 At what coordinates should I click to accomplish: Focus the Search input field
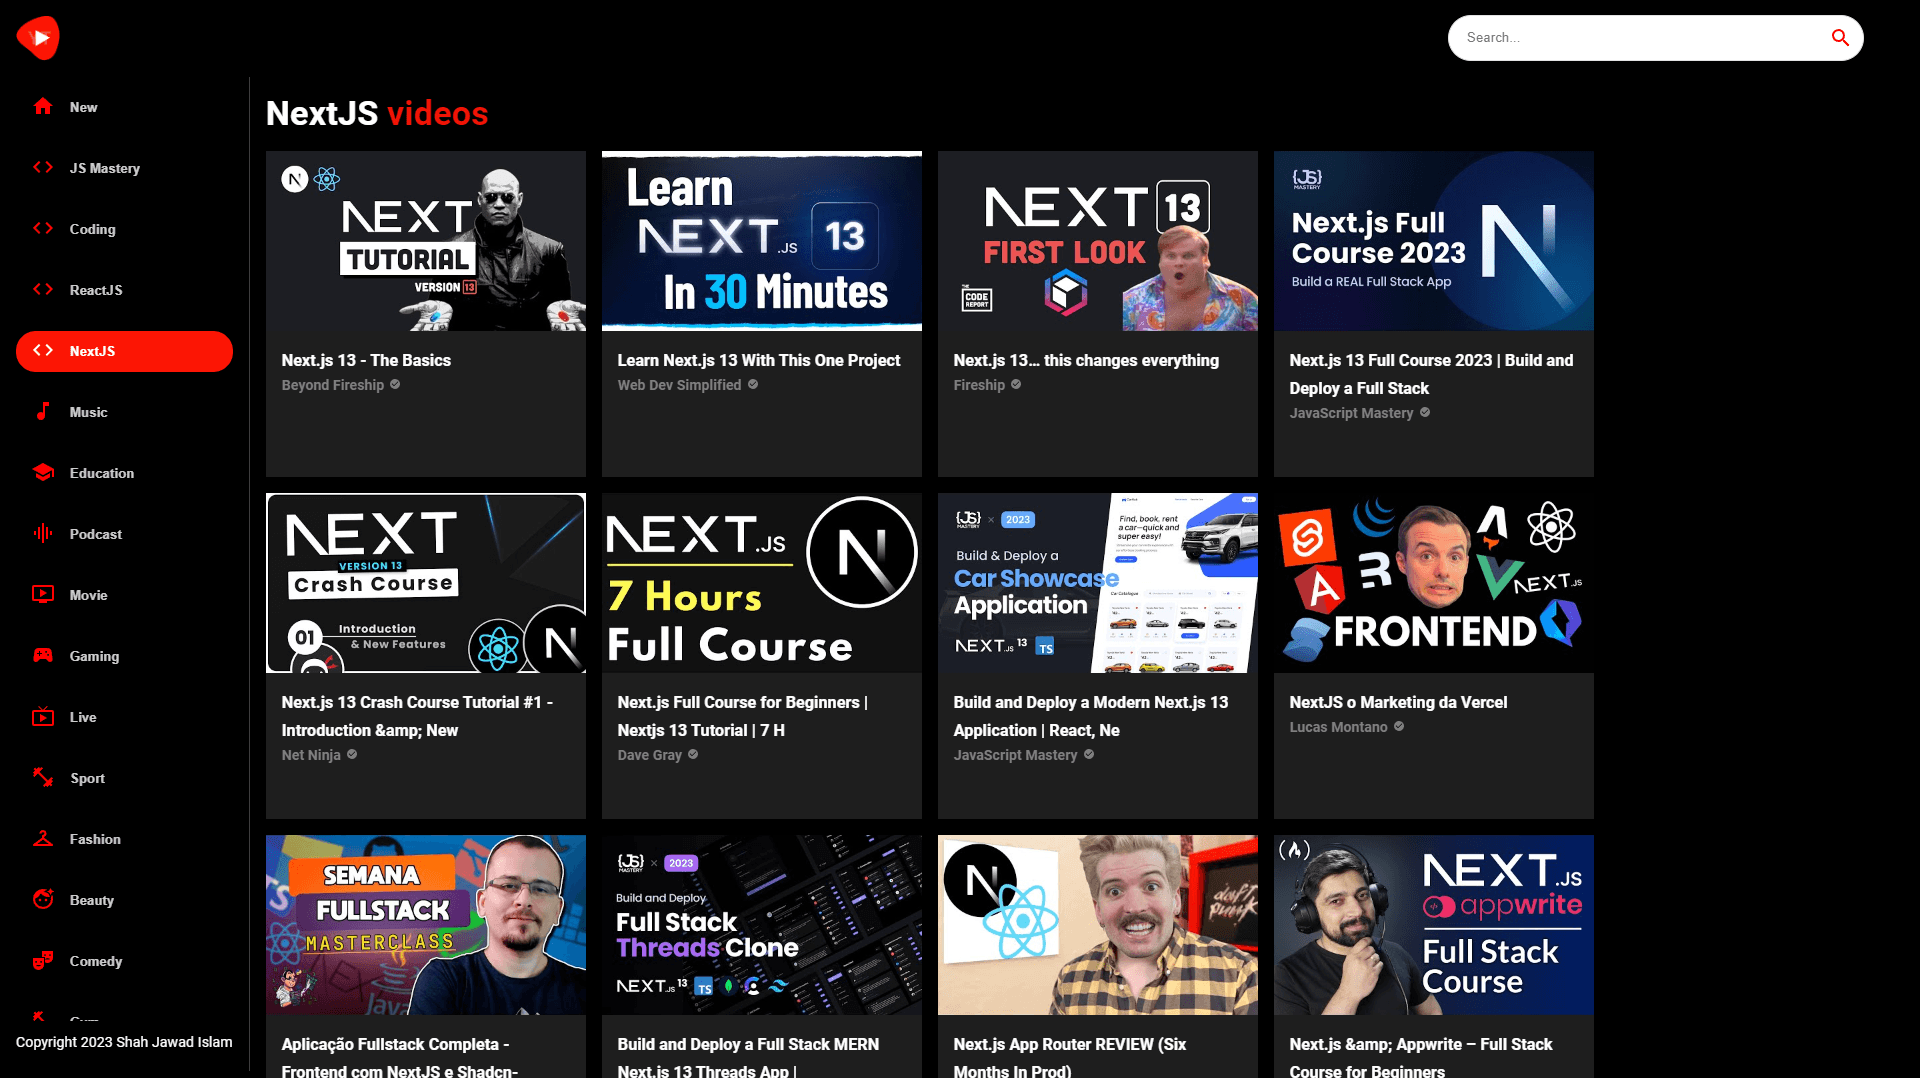point(1640,38)
